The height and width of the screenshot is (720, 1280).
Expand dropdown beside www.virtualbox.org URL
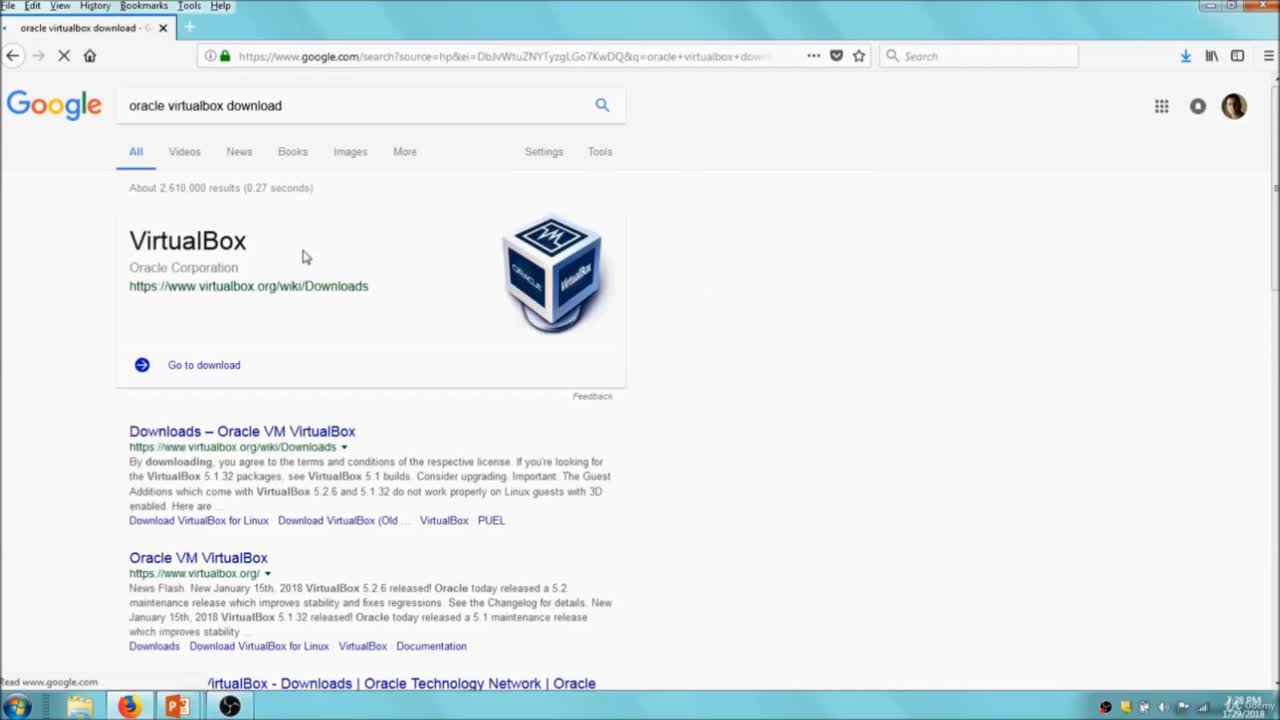pyautogui.click(x=267, y=574)
